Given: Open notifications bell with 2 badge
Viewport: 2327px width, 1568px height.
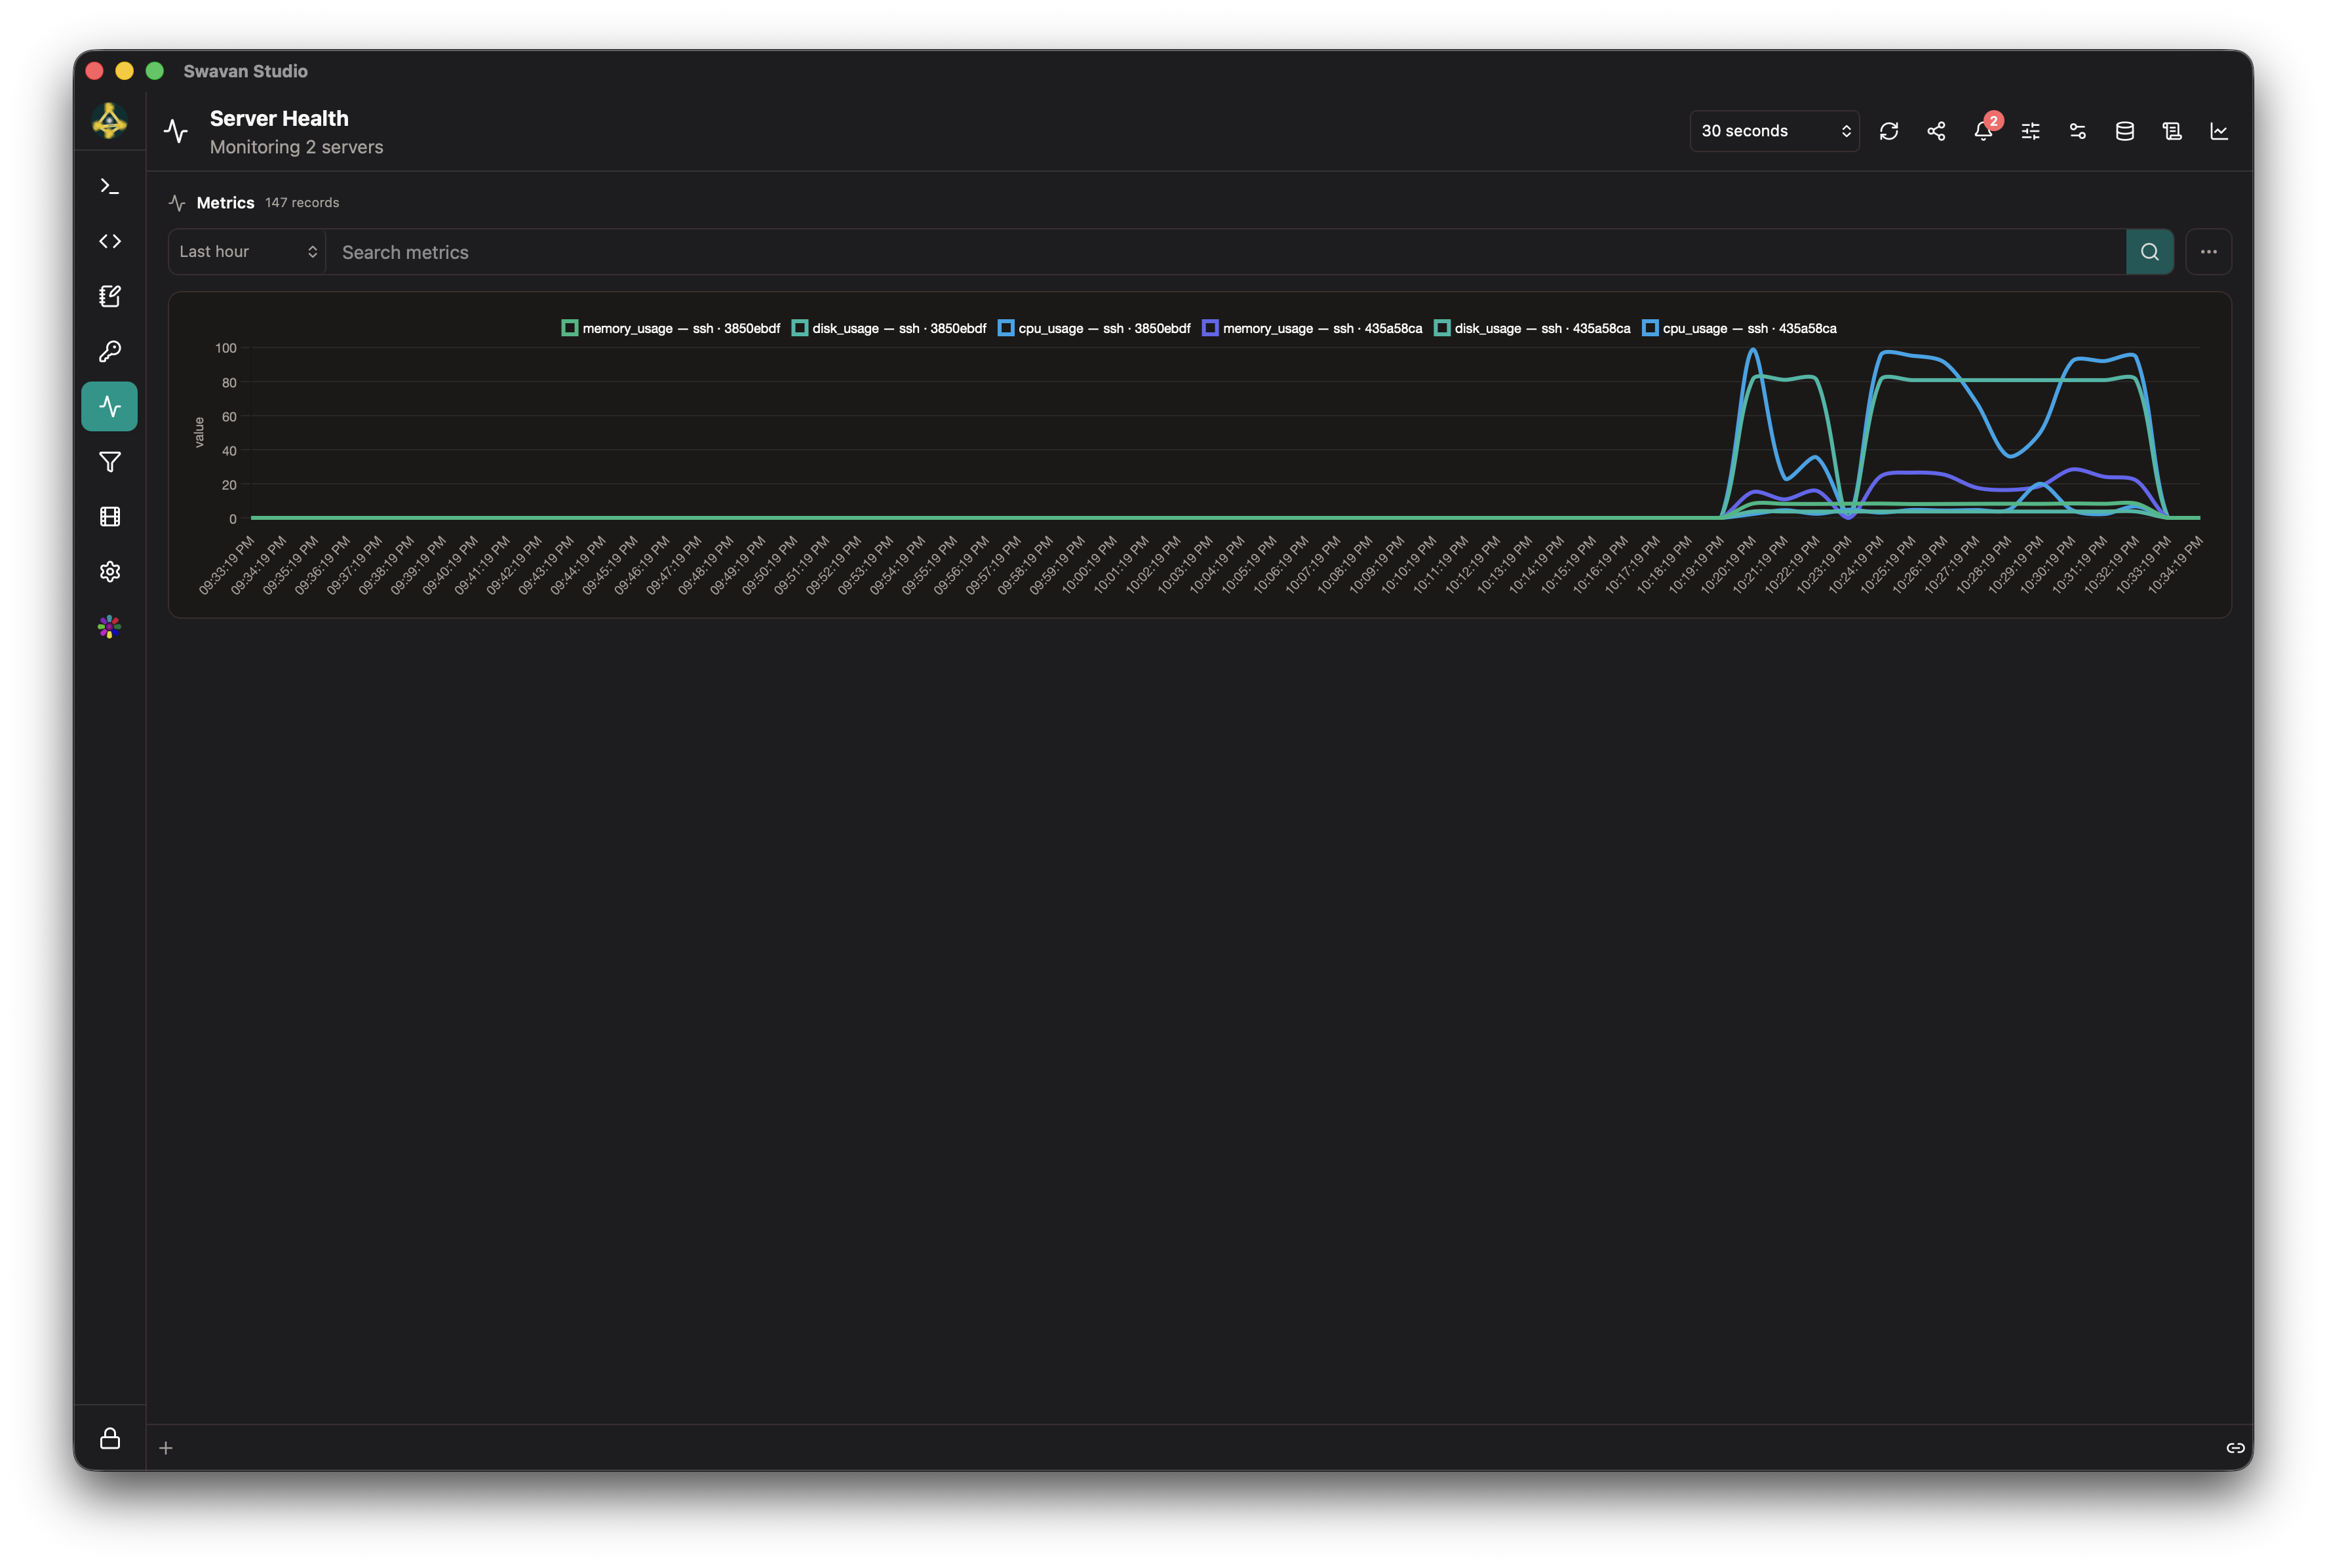Looking at the screenshot, I should tap(1984, 131).
